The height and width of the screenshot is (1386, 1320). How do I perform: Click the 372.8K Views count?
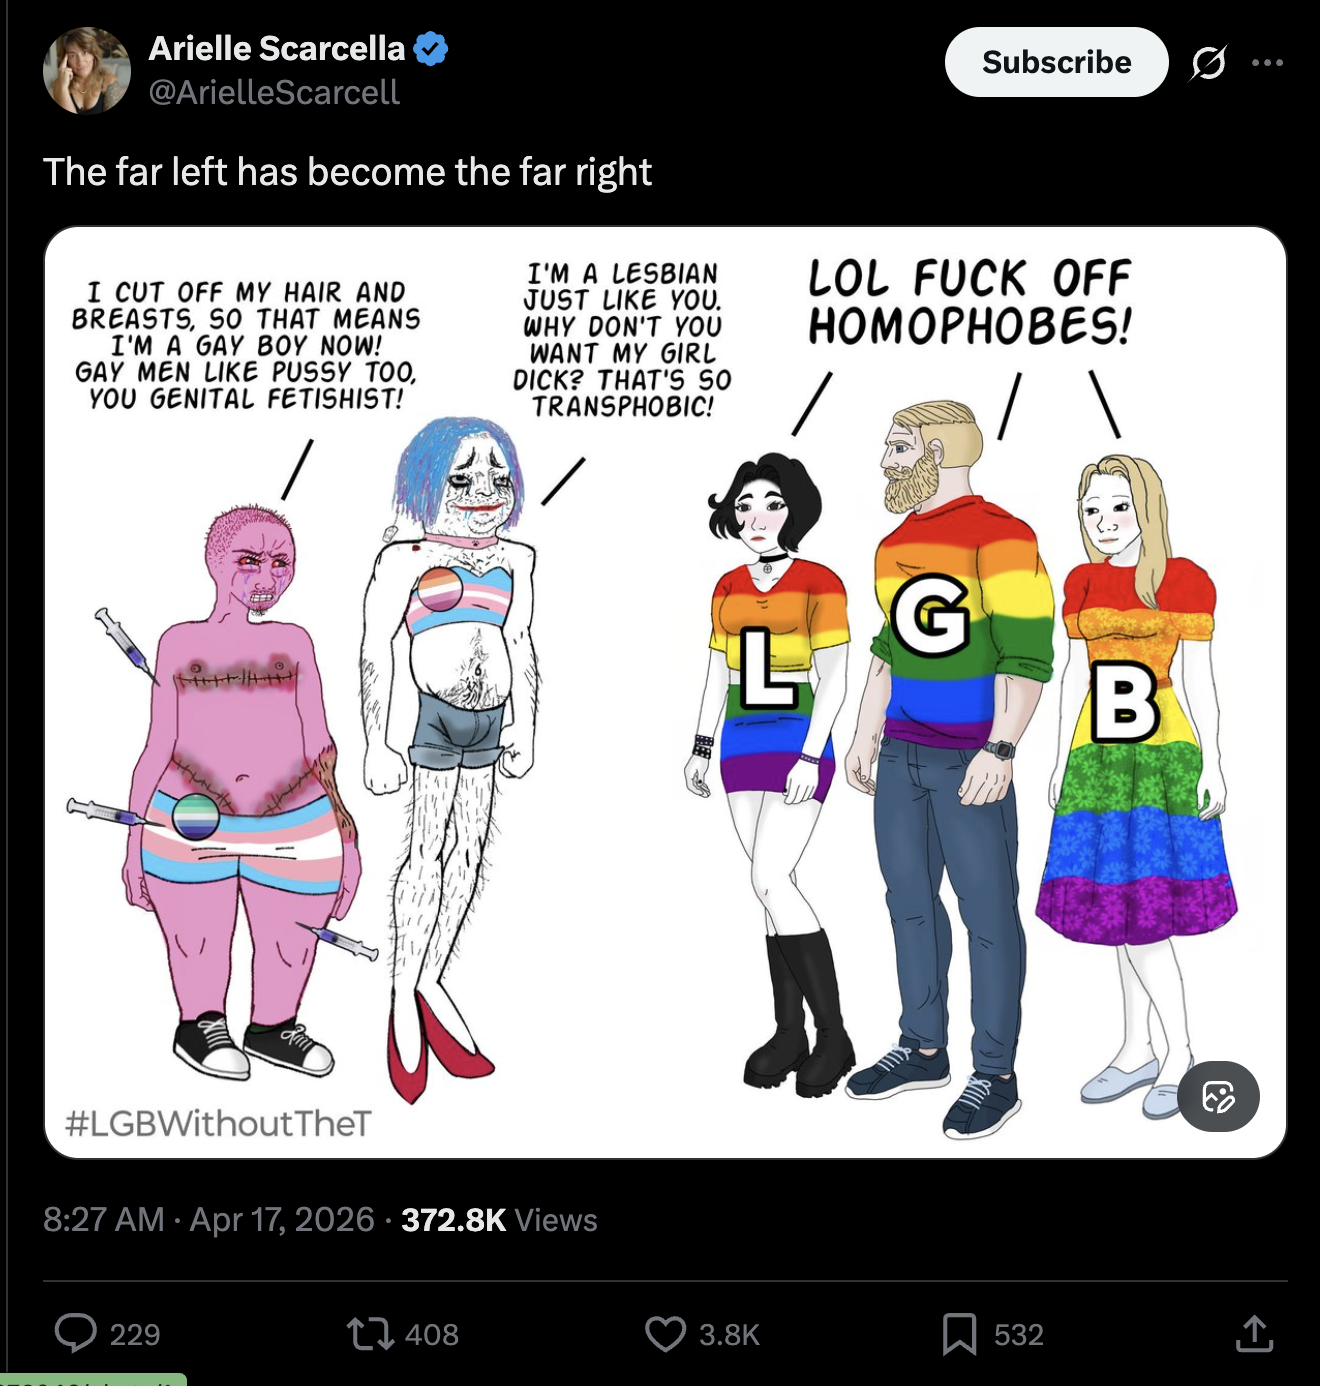(499, 1219)
